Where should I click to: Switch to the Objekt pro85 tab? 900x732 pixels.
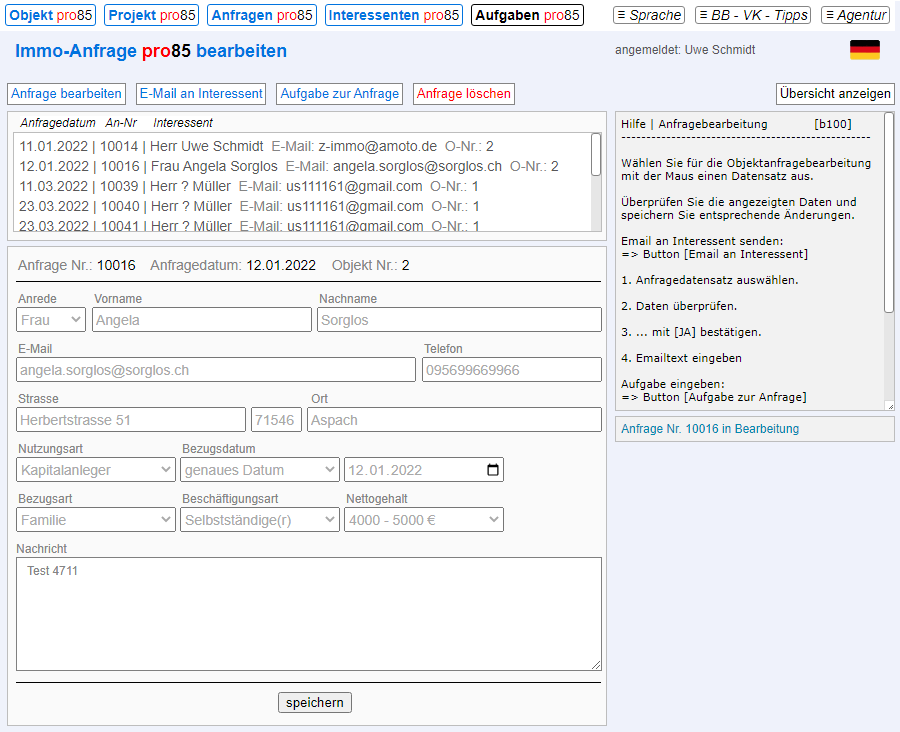pyautogui.click(x=51, y=15)
